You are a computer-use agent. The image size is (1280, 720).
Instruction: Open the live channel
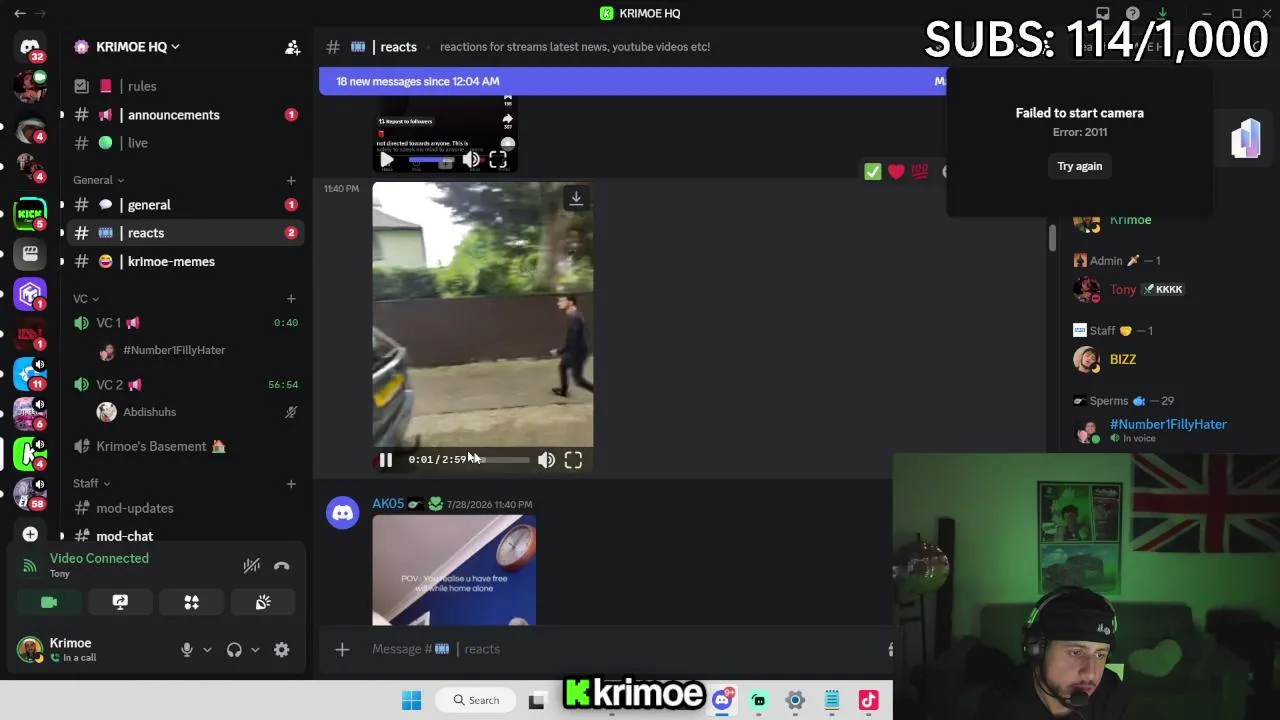tap(186, 143)
